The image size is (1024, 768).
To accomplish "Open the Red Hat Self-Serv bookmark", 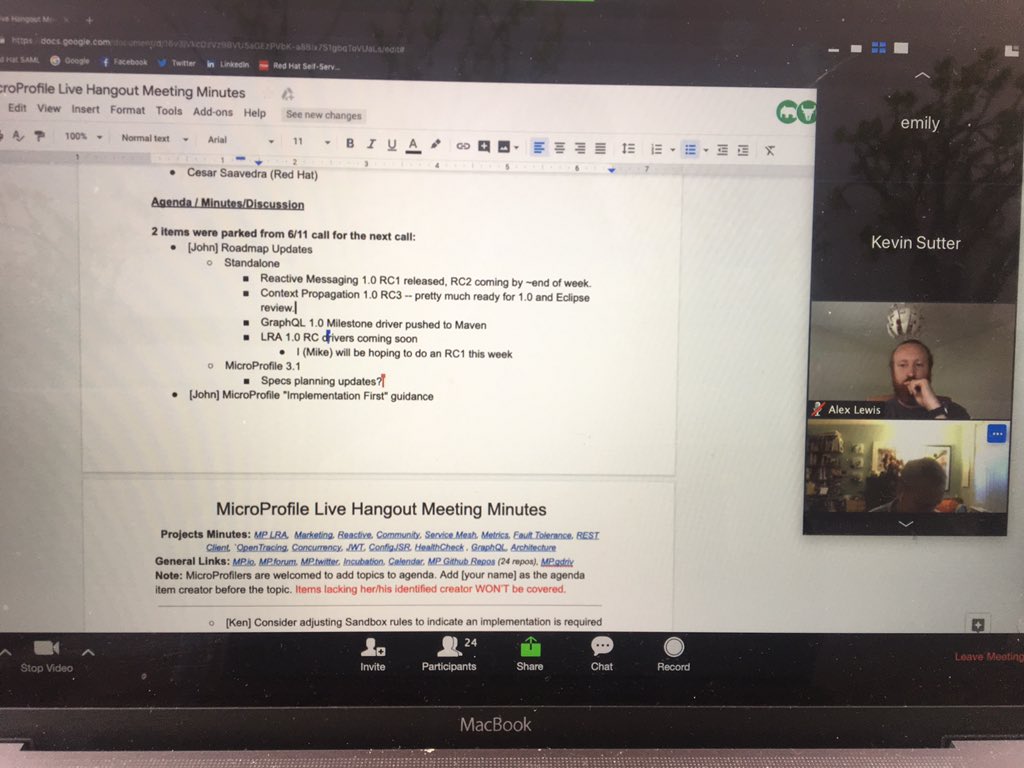I will click(299, 65).
